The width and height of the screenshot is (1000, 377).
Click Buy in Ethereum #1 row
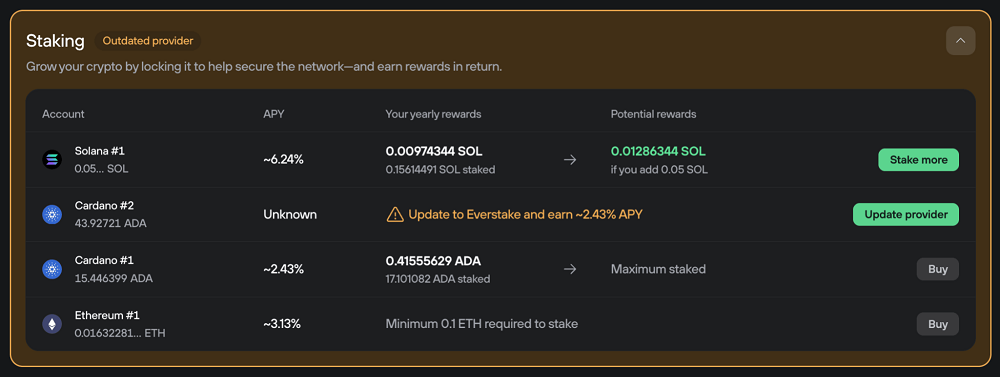[x=938, y=324]
